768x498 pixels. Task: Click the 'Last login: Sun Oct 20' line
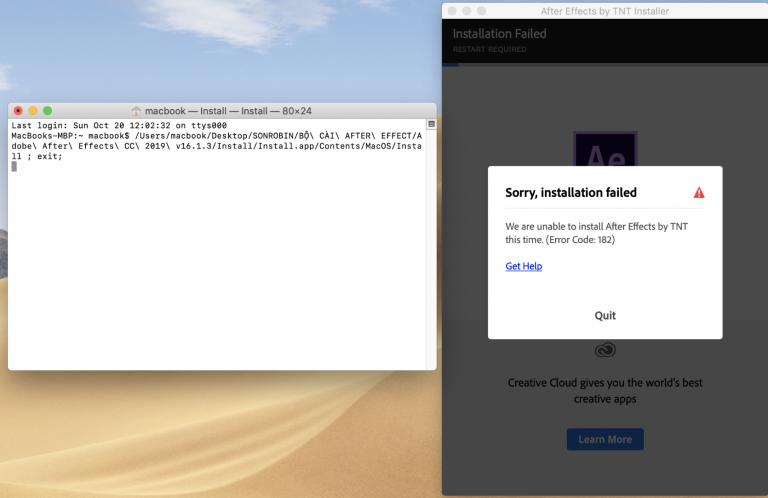pos(119,125)
